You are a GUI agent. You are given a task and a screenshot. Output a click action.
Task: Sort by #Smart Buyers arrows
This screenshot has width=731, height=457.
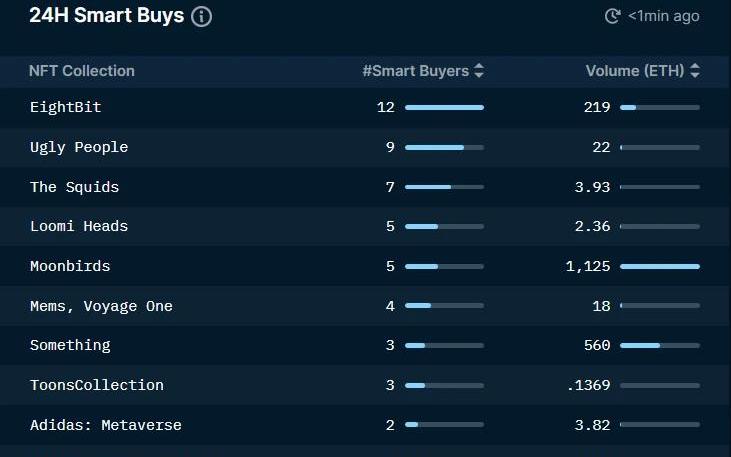[479, 71]
